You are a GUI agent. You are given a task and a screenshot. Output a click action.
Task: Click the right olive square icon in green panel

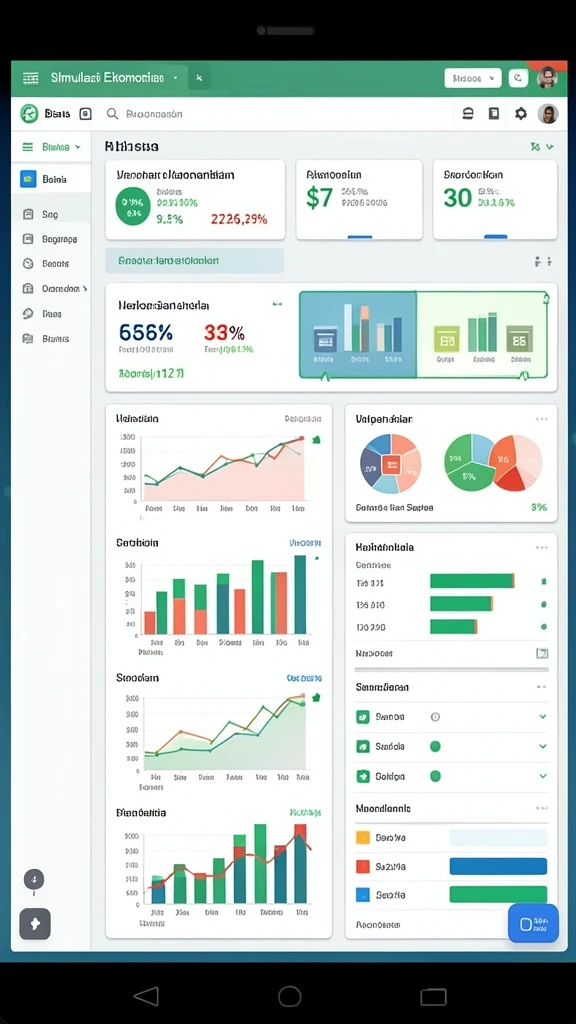(519, 339)
